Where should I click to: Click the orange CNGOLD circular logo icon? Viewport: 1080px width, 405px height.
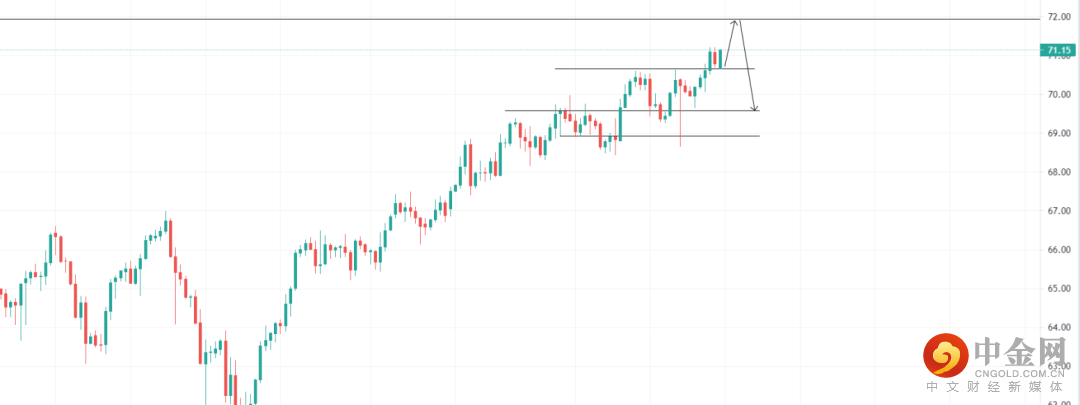[945, 353]
